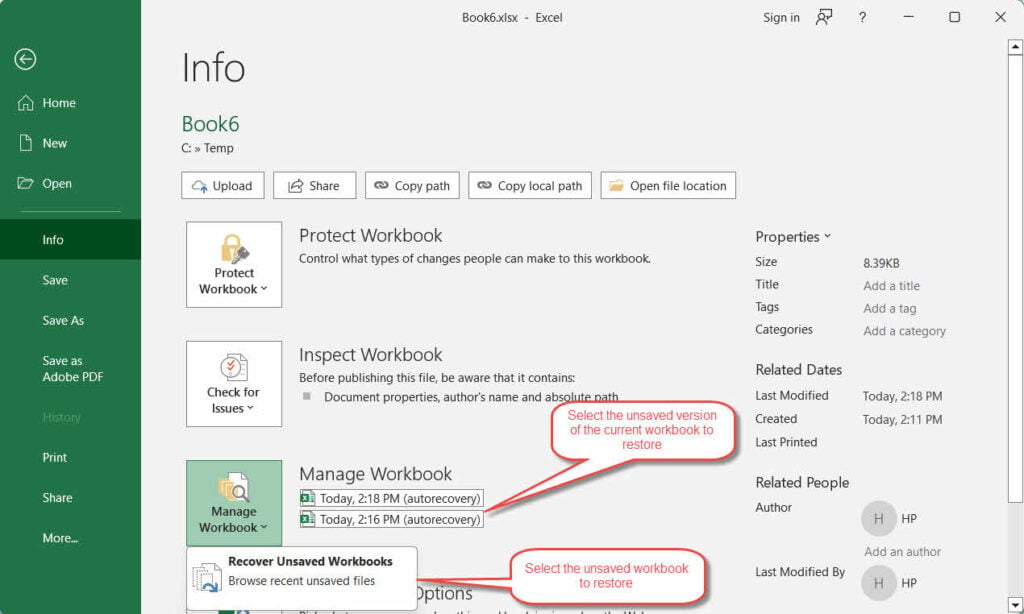Click the Add a tag field
Image resolution: width=1024 pixels, height=614 pixels.
pos(889,308)
